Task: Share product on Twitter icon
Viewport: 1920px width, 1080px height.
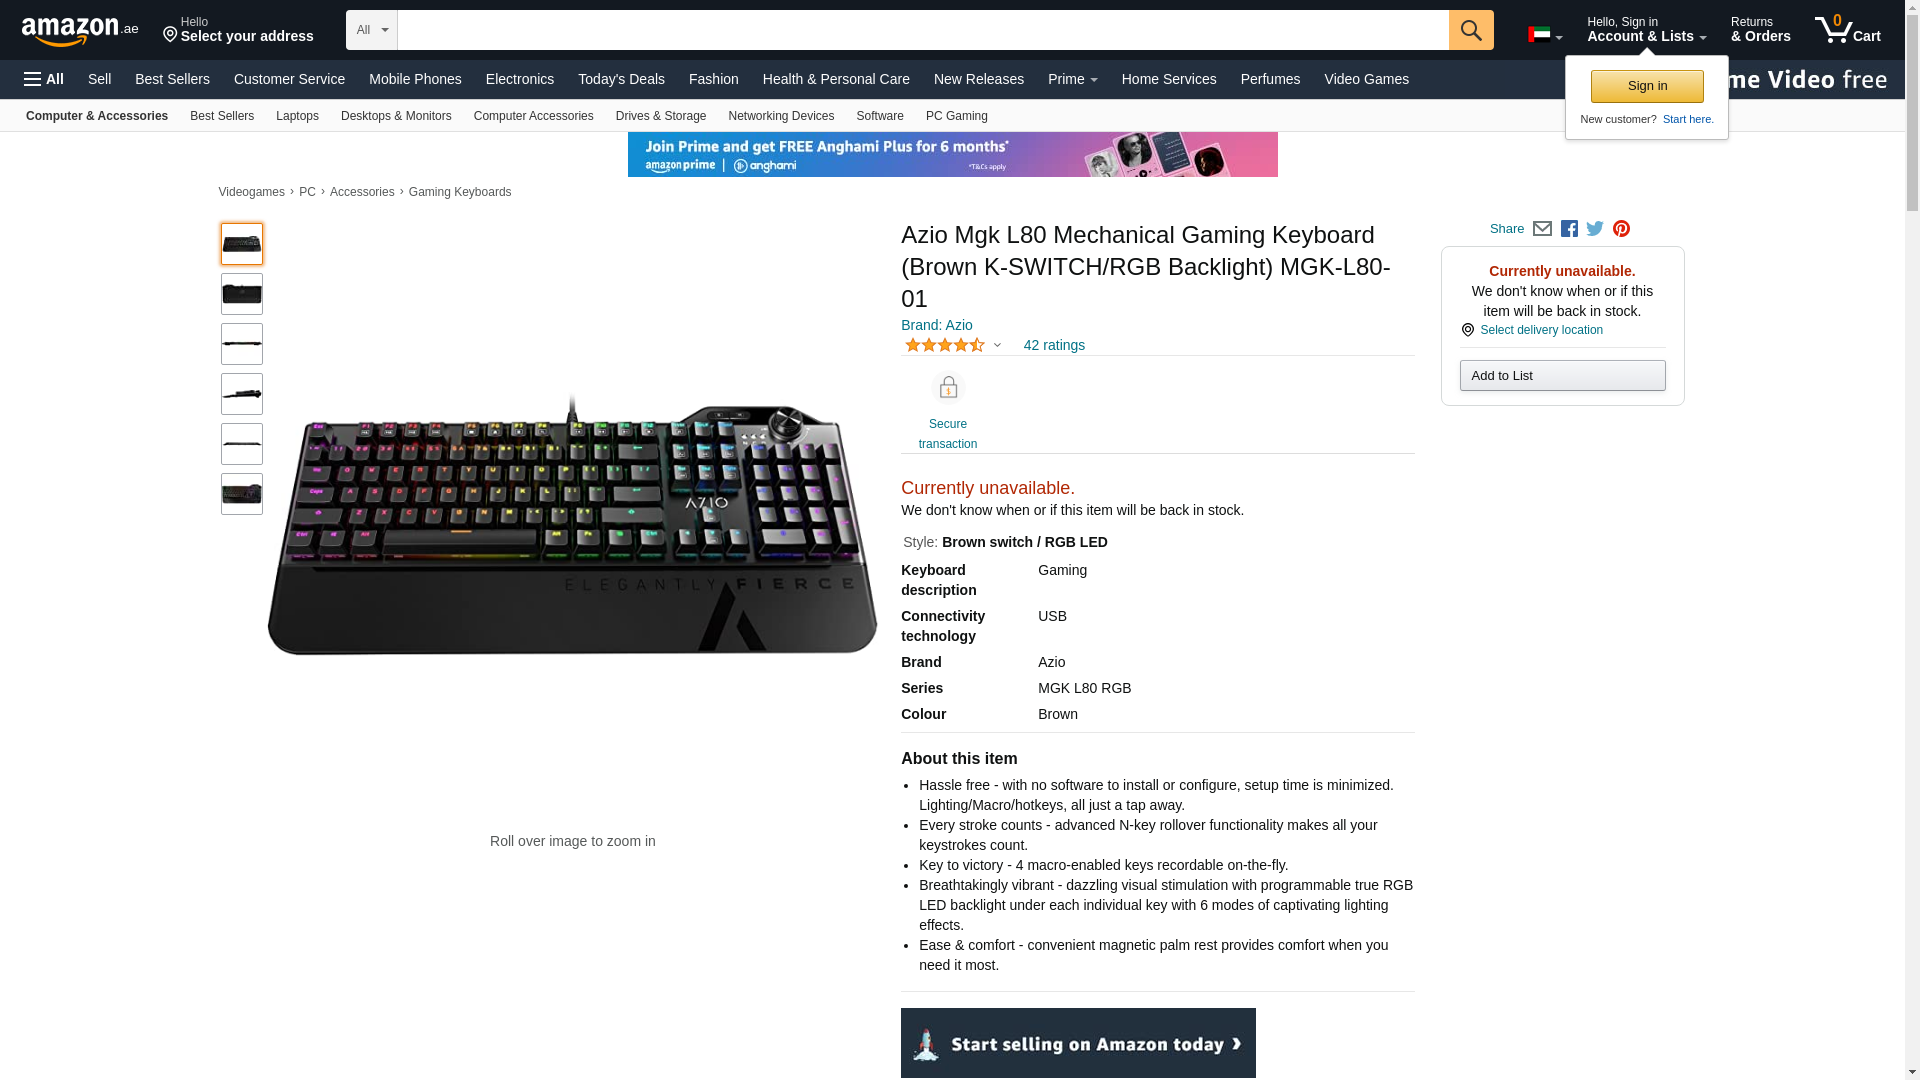Action: pos(1595,229)
